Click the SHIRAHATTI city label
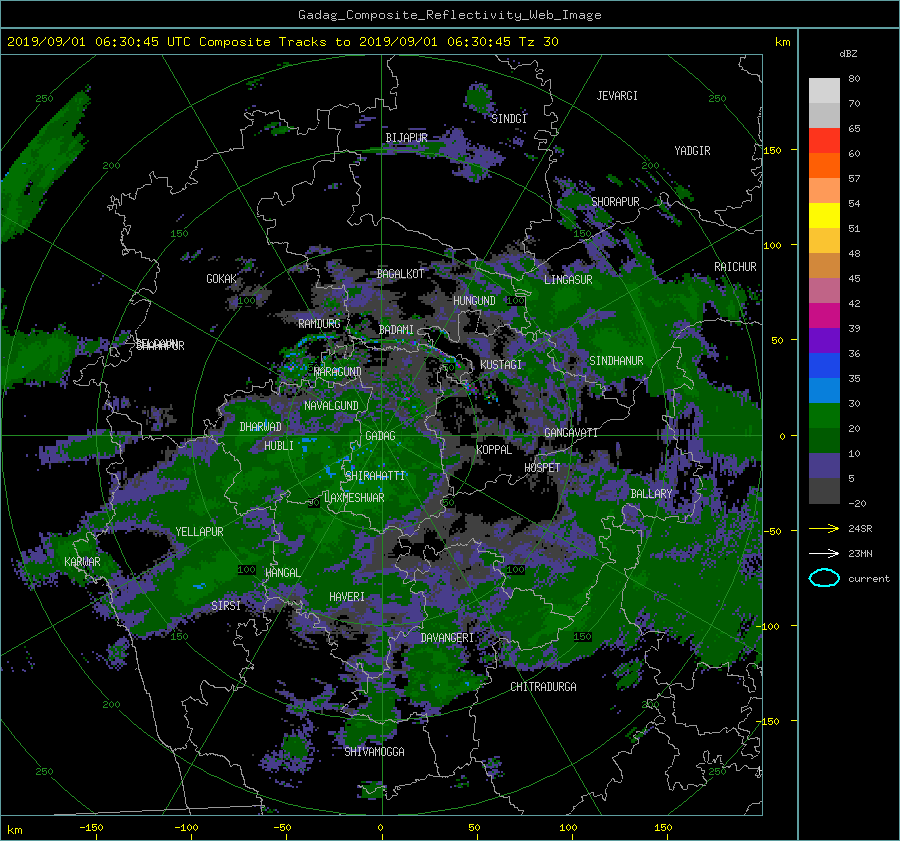Image resolution: width=900 pixels, height=841 pixels. pyautogui.click(x=376, y=476)
